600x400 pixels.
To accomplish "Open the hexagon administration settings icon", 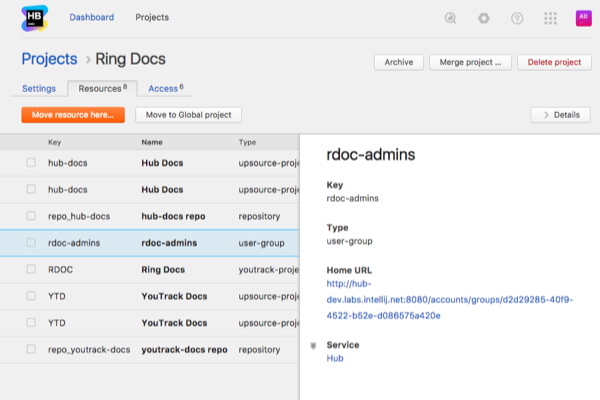I will pos(484,18).
